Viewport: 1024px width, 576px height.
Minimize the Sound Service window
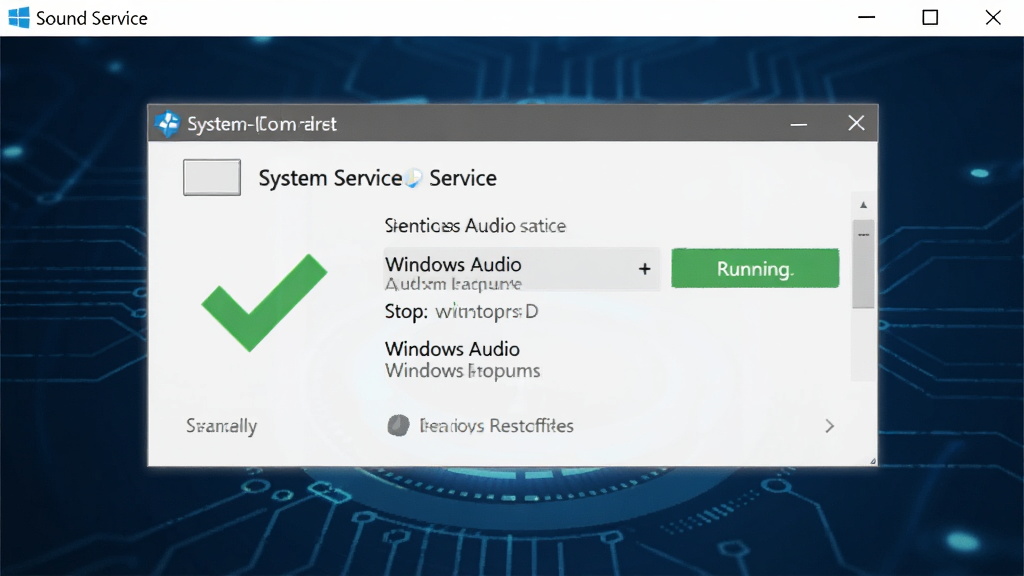click(x=867, y=18)
